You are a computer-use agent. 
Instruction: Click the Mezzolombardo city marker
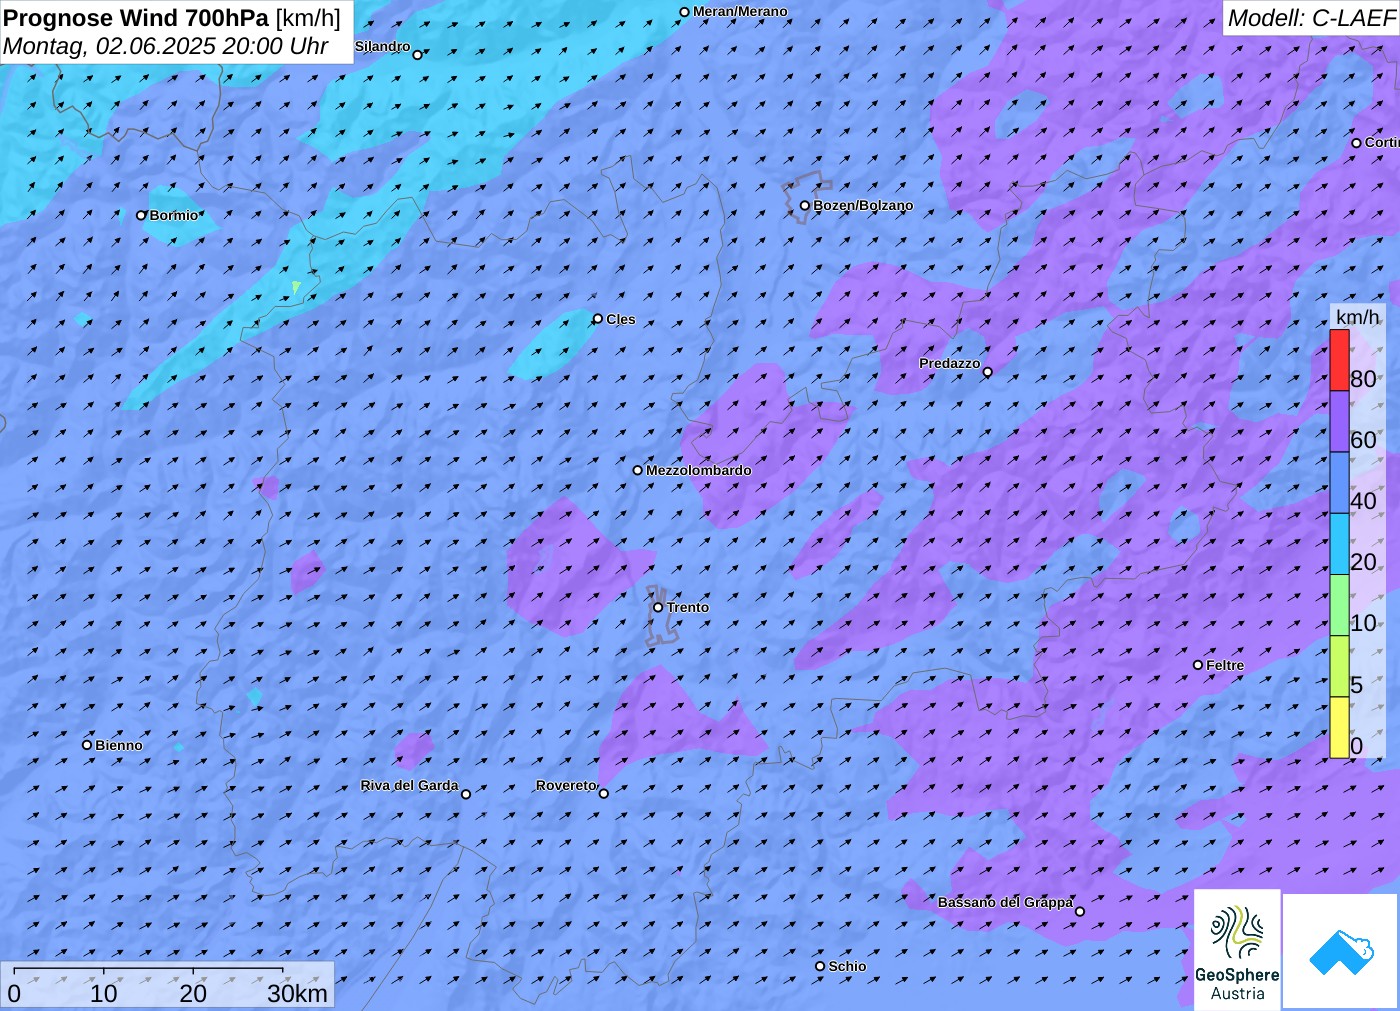coord(638,470)
